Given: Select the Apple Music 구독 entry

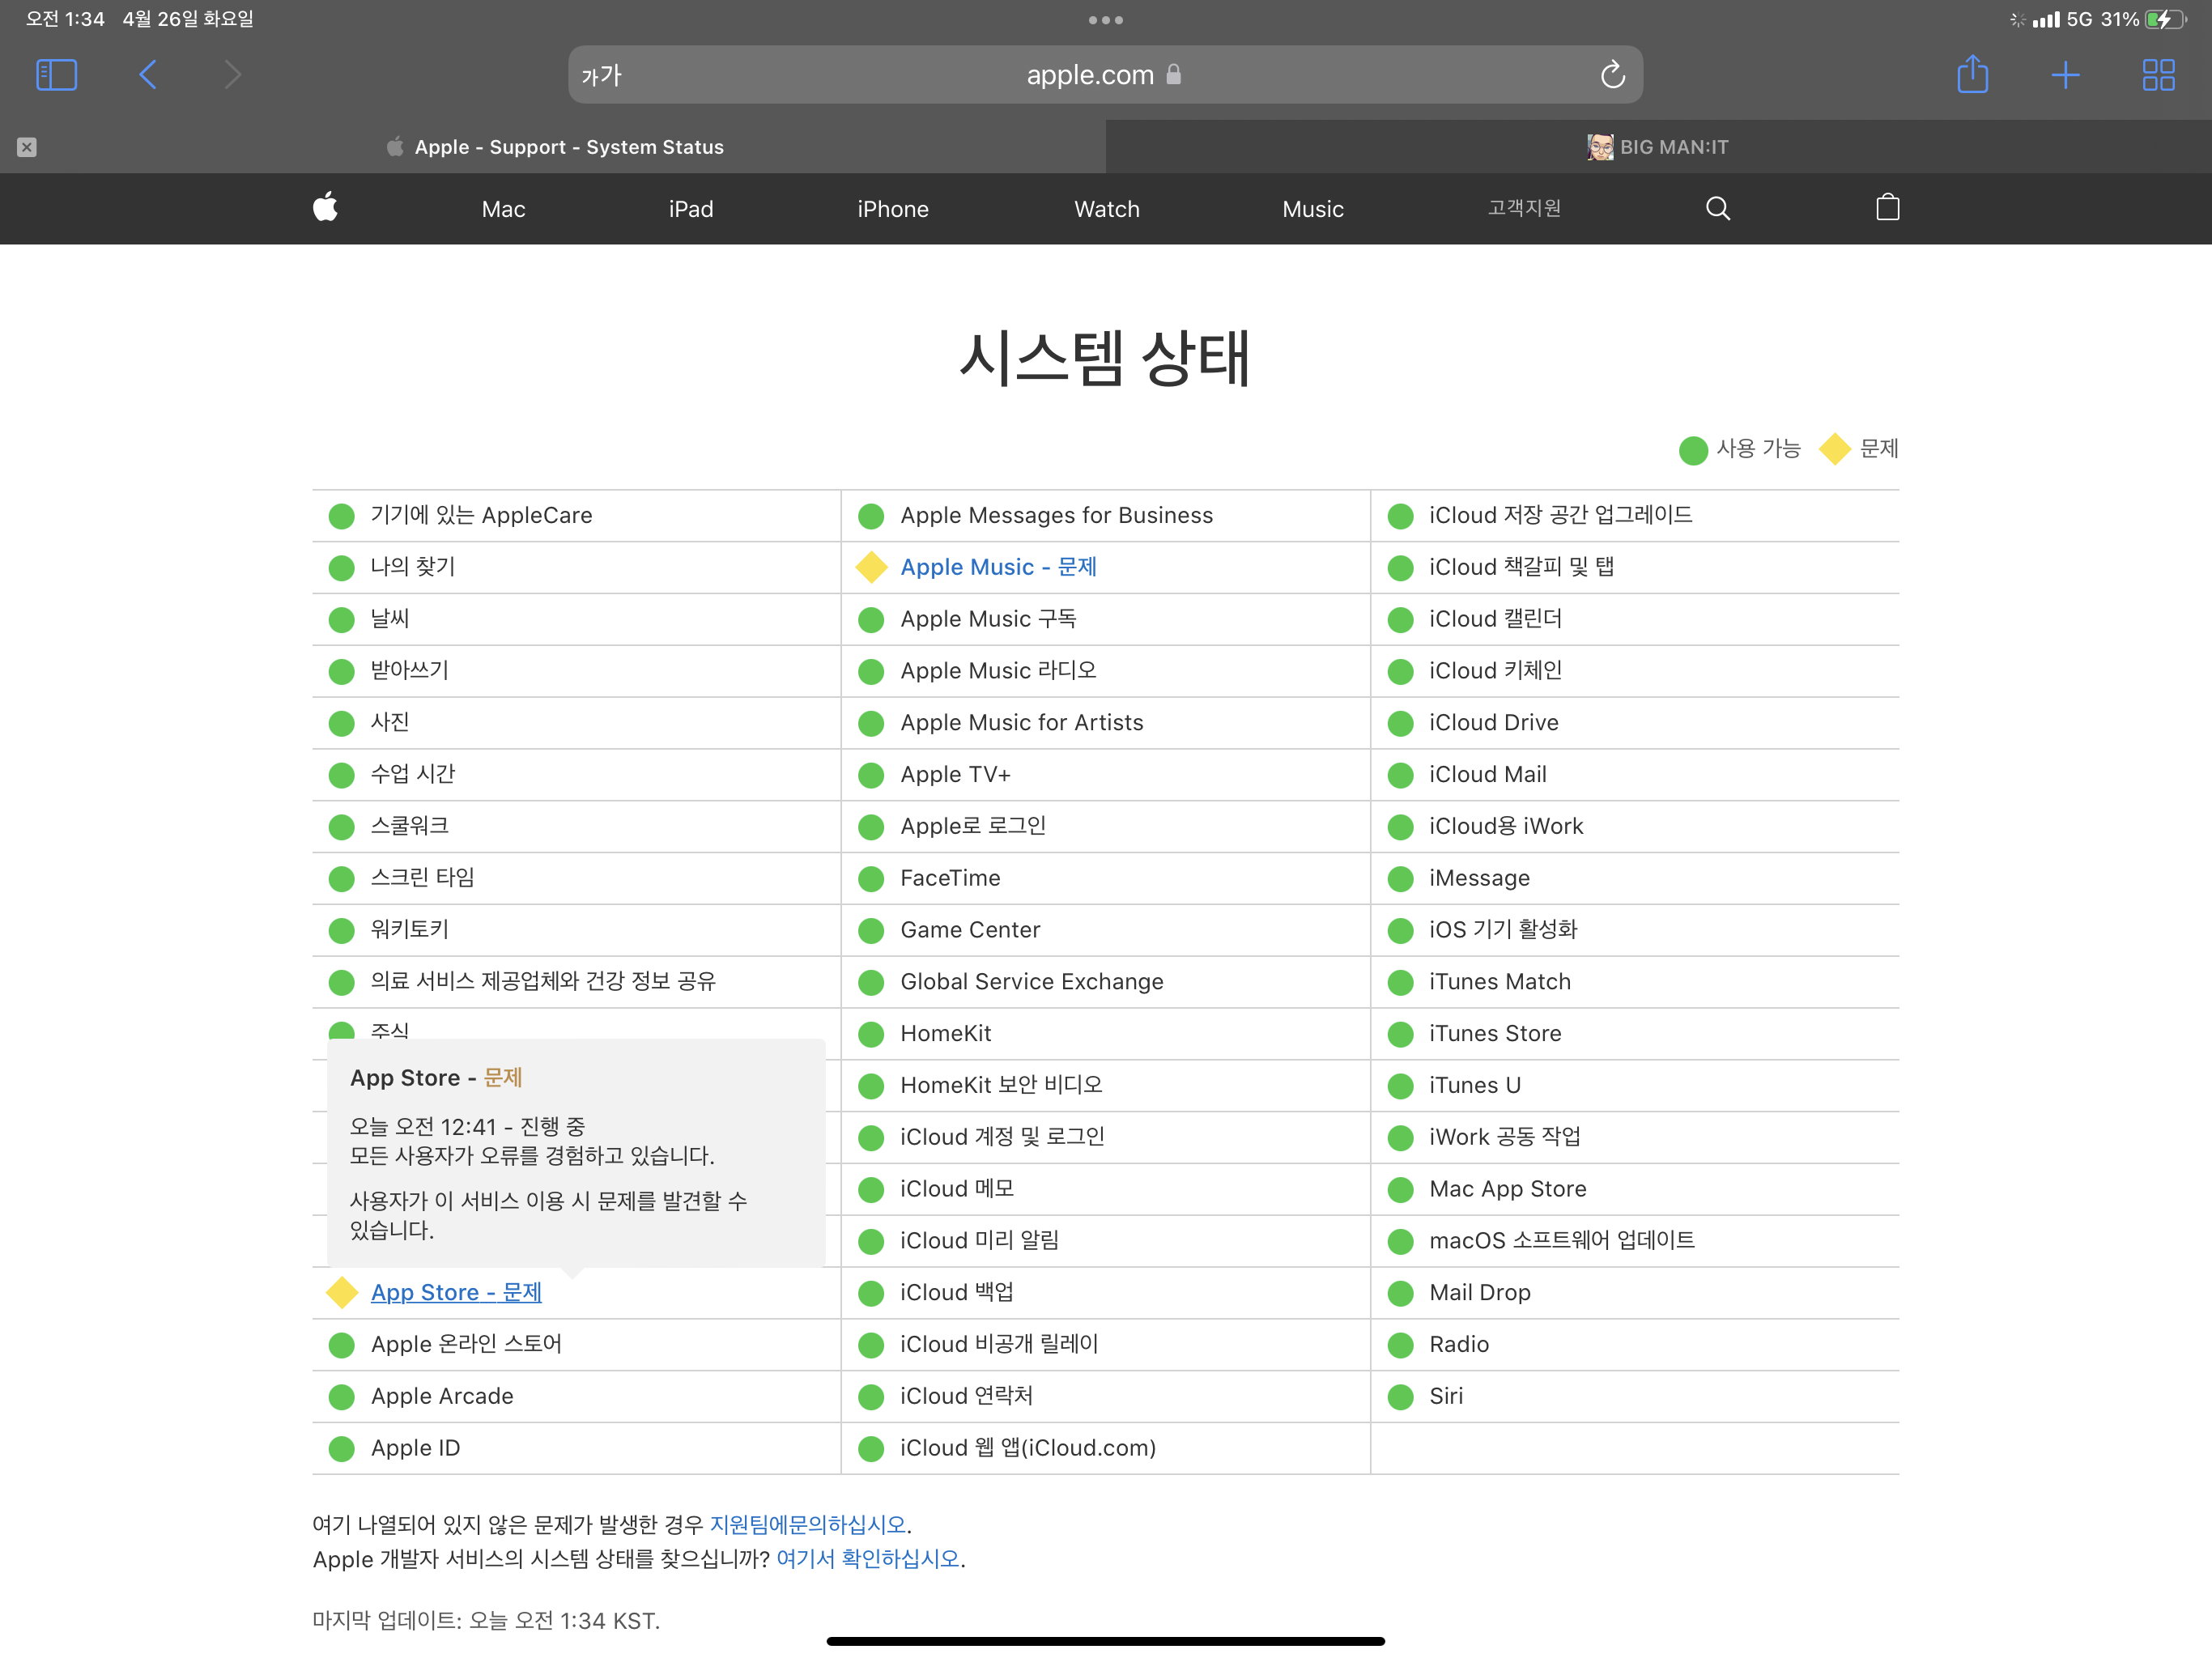Looking at the screenshot, I should tap(1105, 619).
